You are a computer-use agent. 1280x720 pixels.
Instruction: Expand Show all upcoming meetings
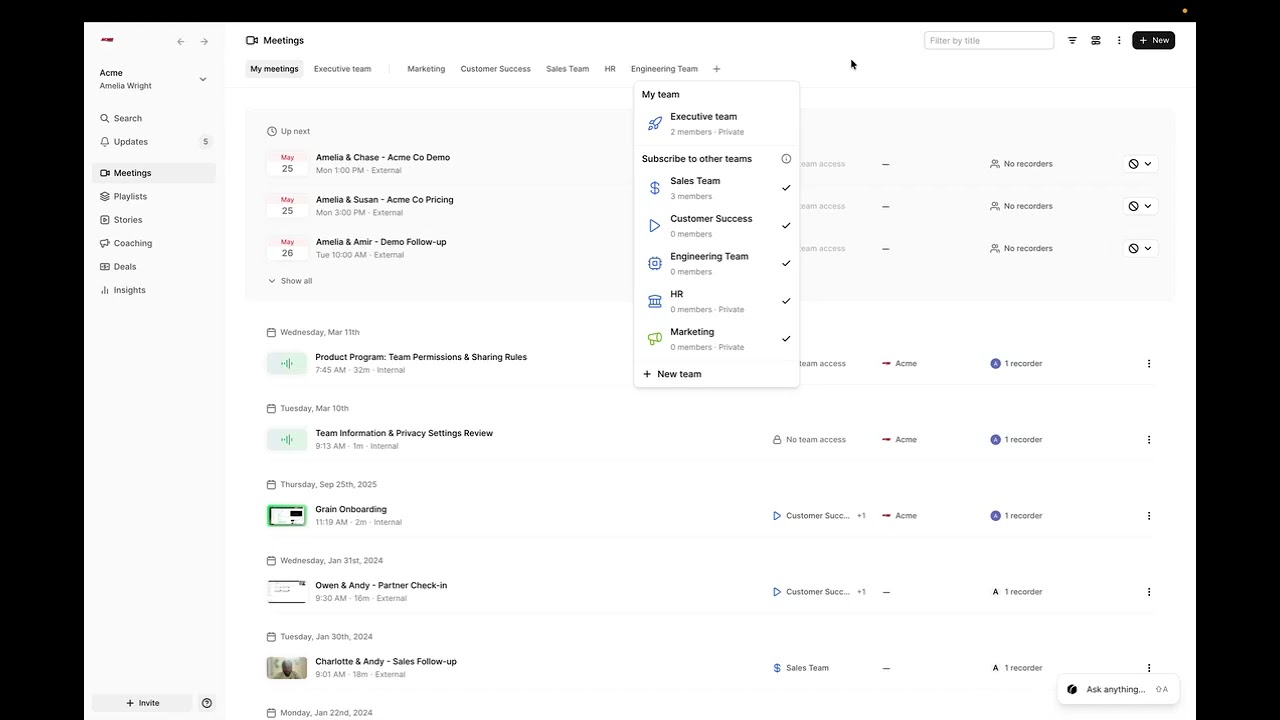(290, 281)
